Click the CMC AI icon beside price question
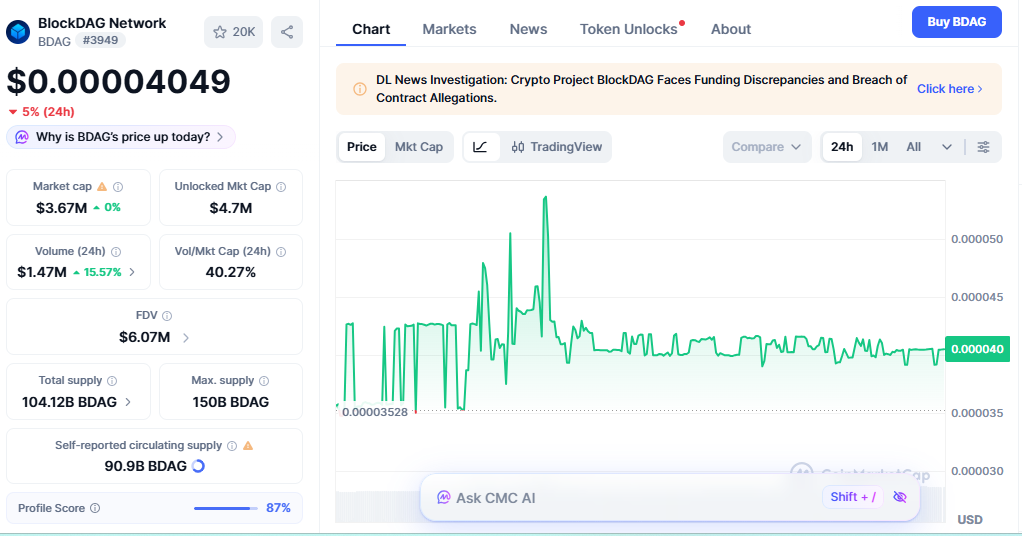 (x=22, y=137)
